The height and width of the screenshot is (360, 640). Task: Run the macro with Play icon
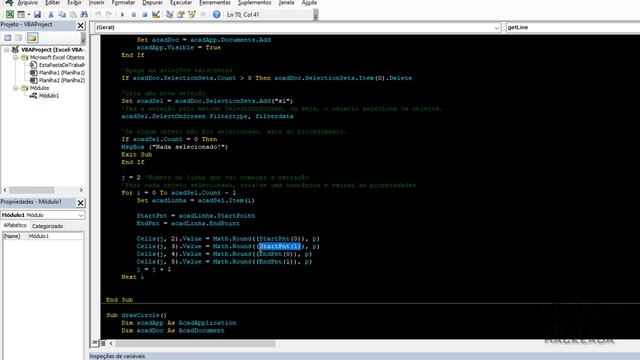coord(122,14)
